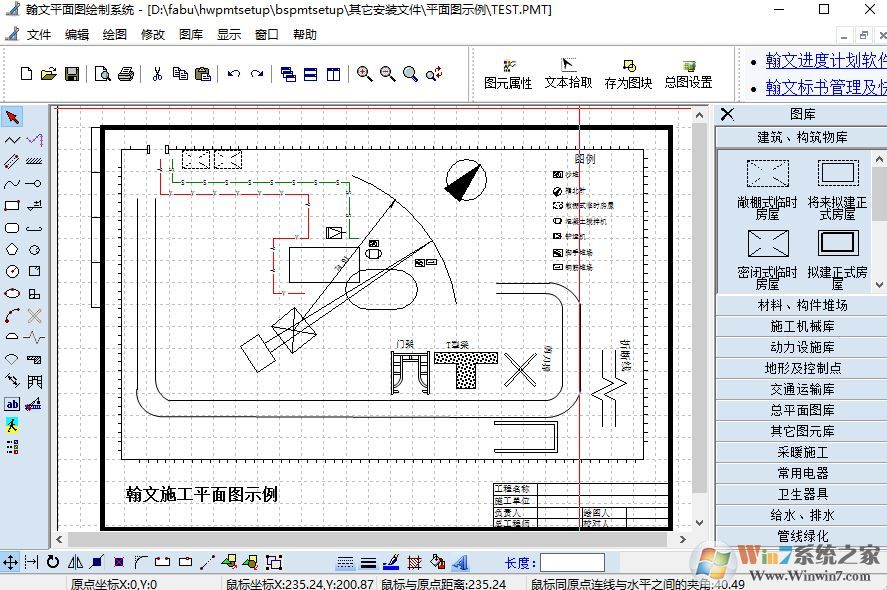Viewport: 887px width, 590px height.
Task: Click the Print icon in toolbar
Action: (126, 74)
